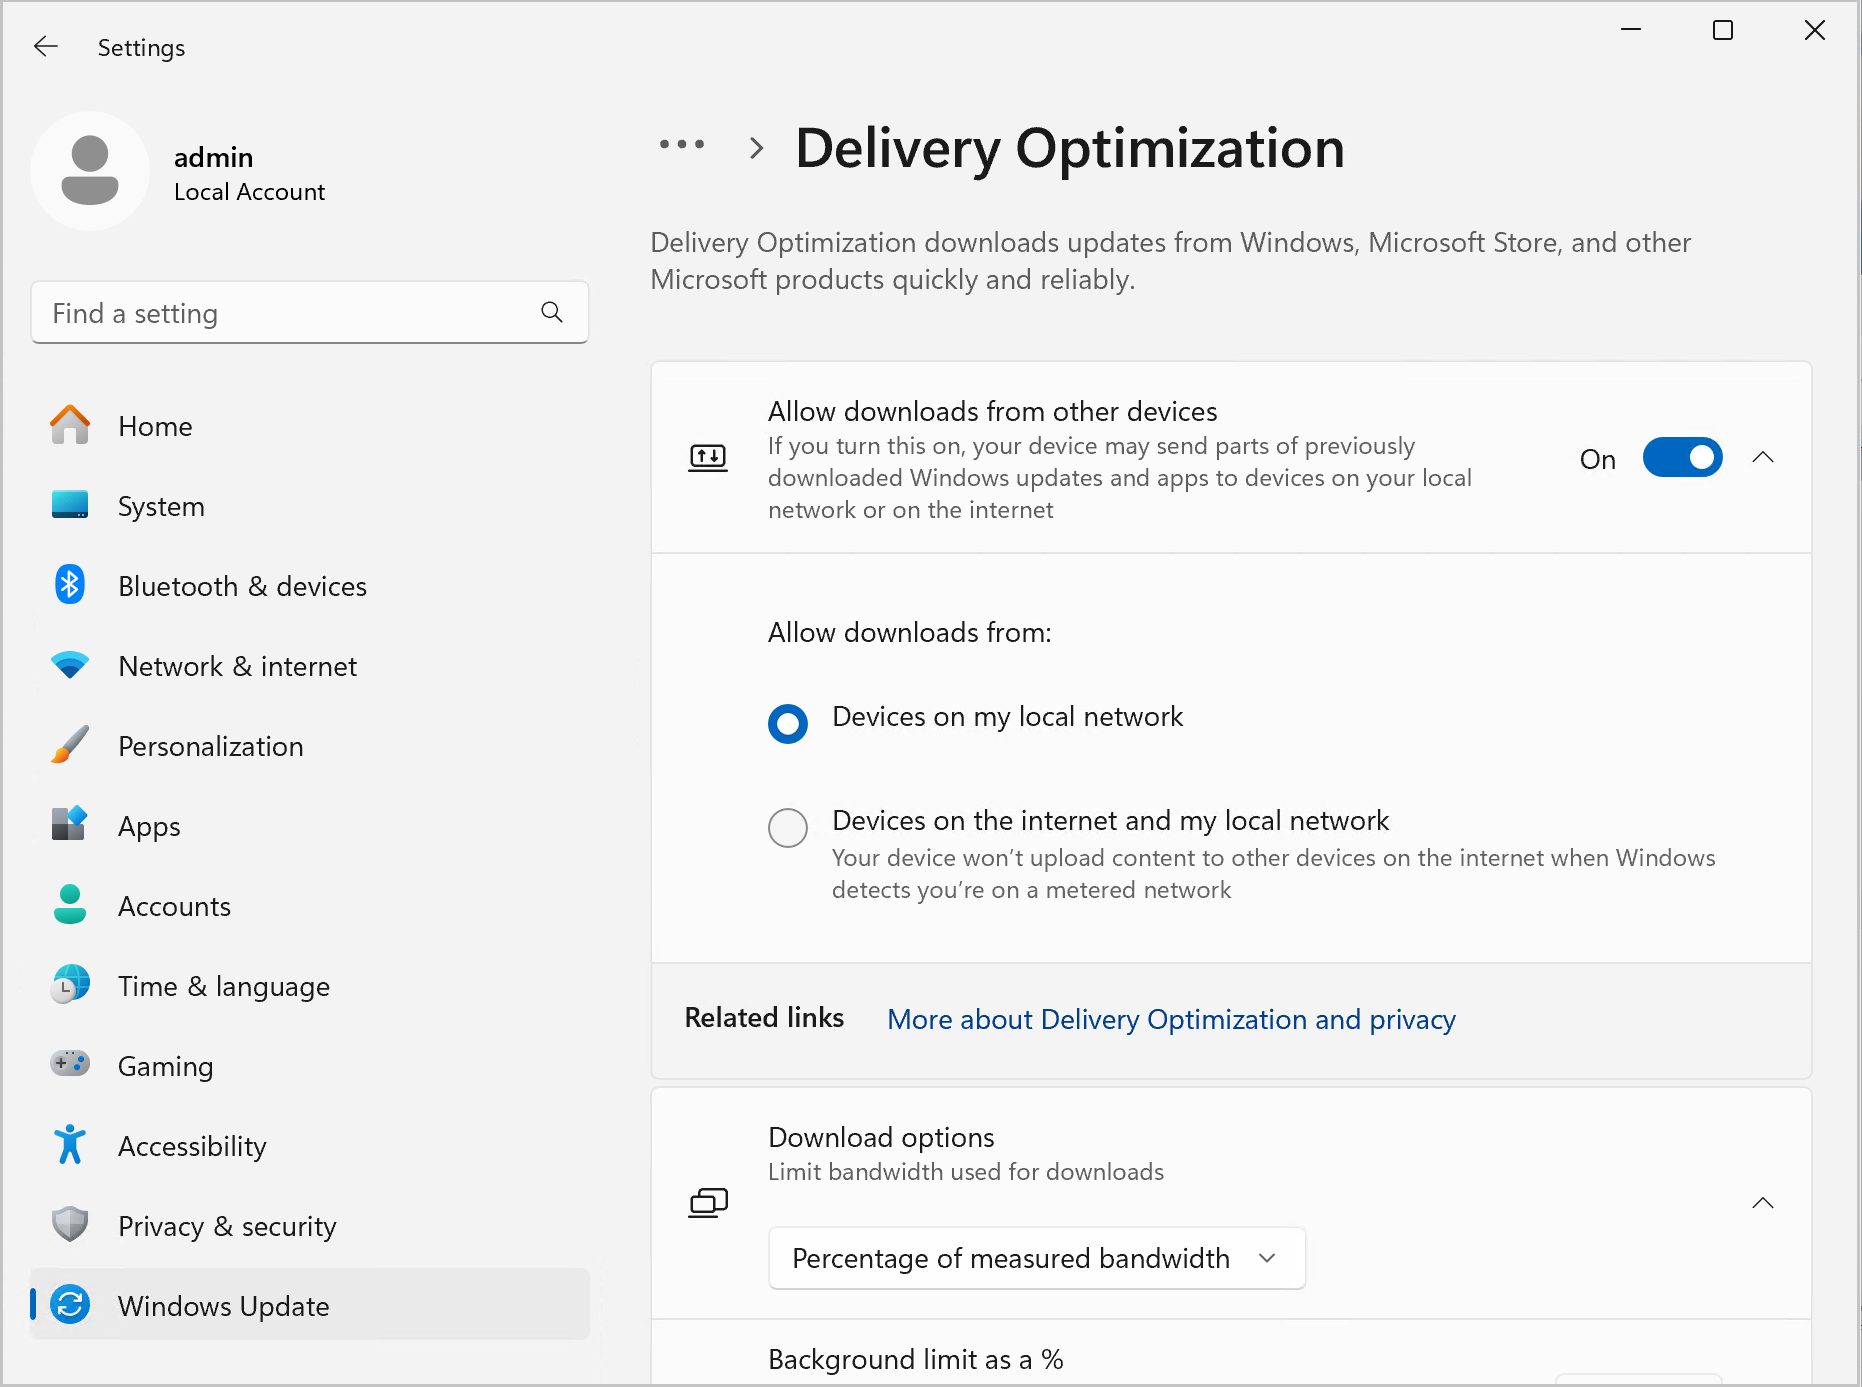1862x1387 pixels.
Task: Click the search magnifier icon
Action: [552, 312]
